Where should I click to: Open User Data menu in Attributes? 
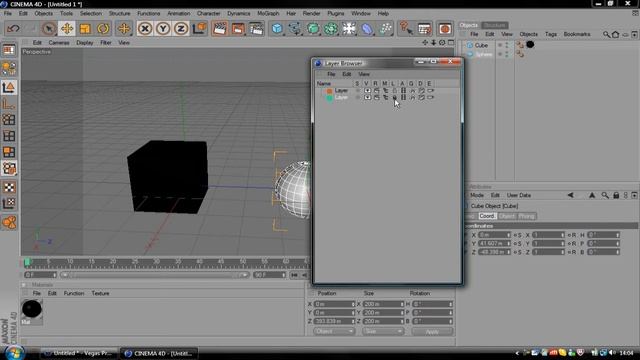tap(519, 196)
